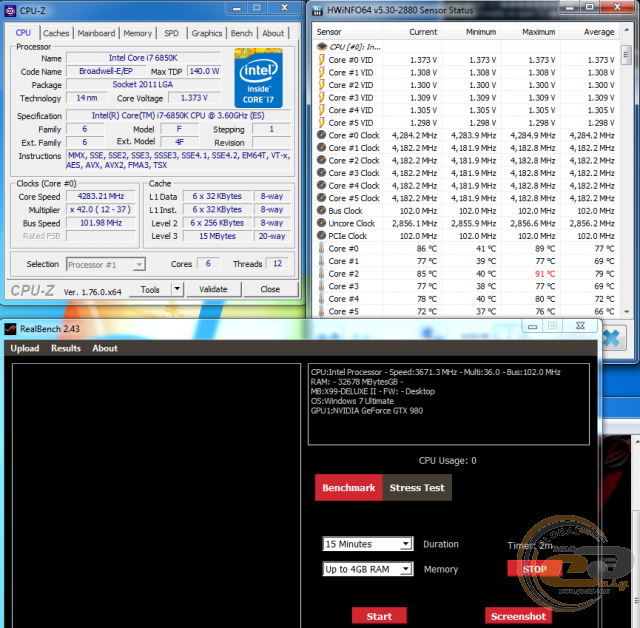This screenshot has height=628, width=640.
Task: Switch to the Caches tab in CPU-Z
Action: (56, 33)
